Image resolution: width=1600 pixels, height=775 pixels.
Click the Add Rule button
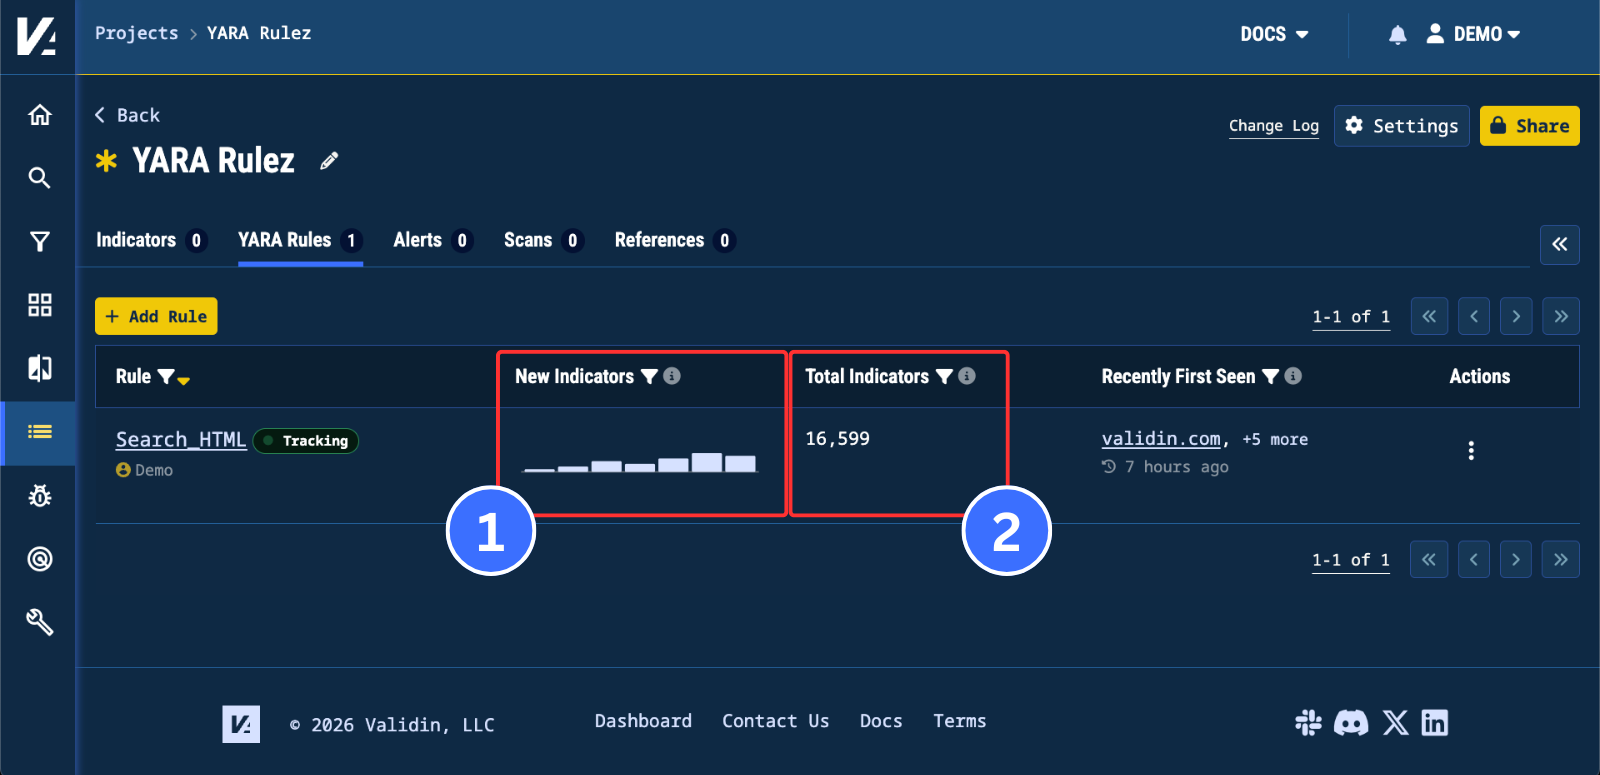156,316
